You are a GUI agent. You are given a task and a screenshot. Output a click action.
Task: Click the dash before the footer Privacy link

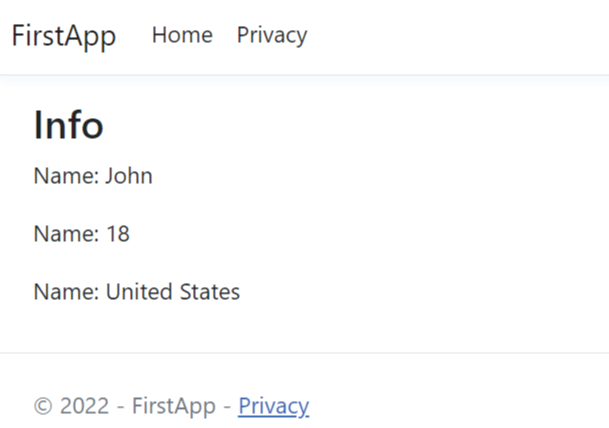pyautogui.click(x=227, y=407)
